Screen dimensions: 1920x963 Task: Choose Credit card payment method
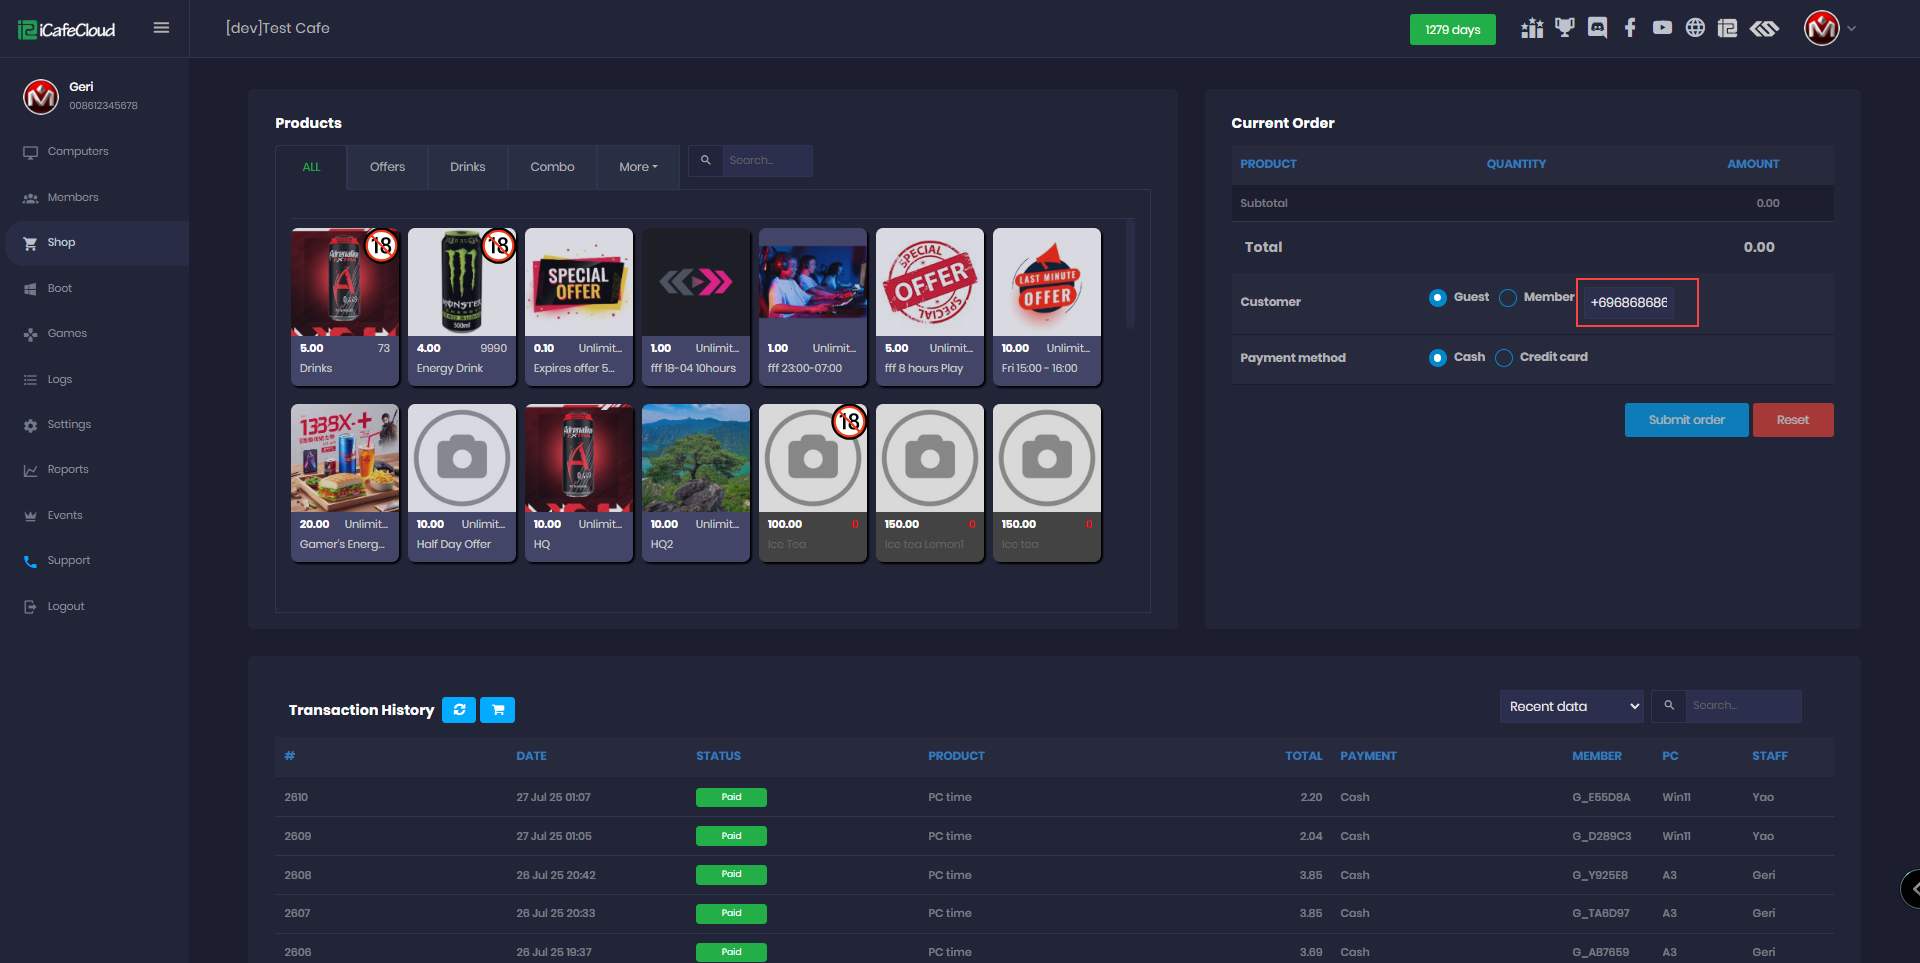click(1504, 358)
